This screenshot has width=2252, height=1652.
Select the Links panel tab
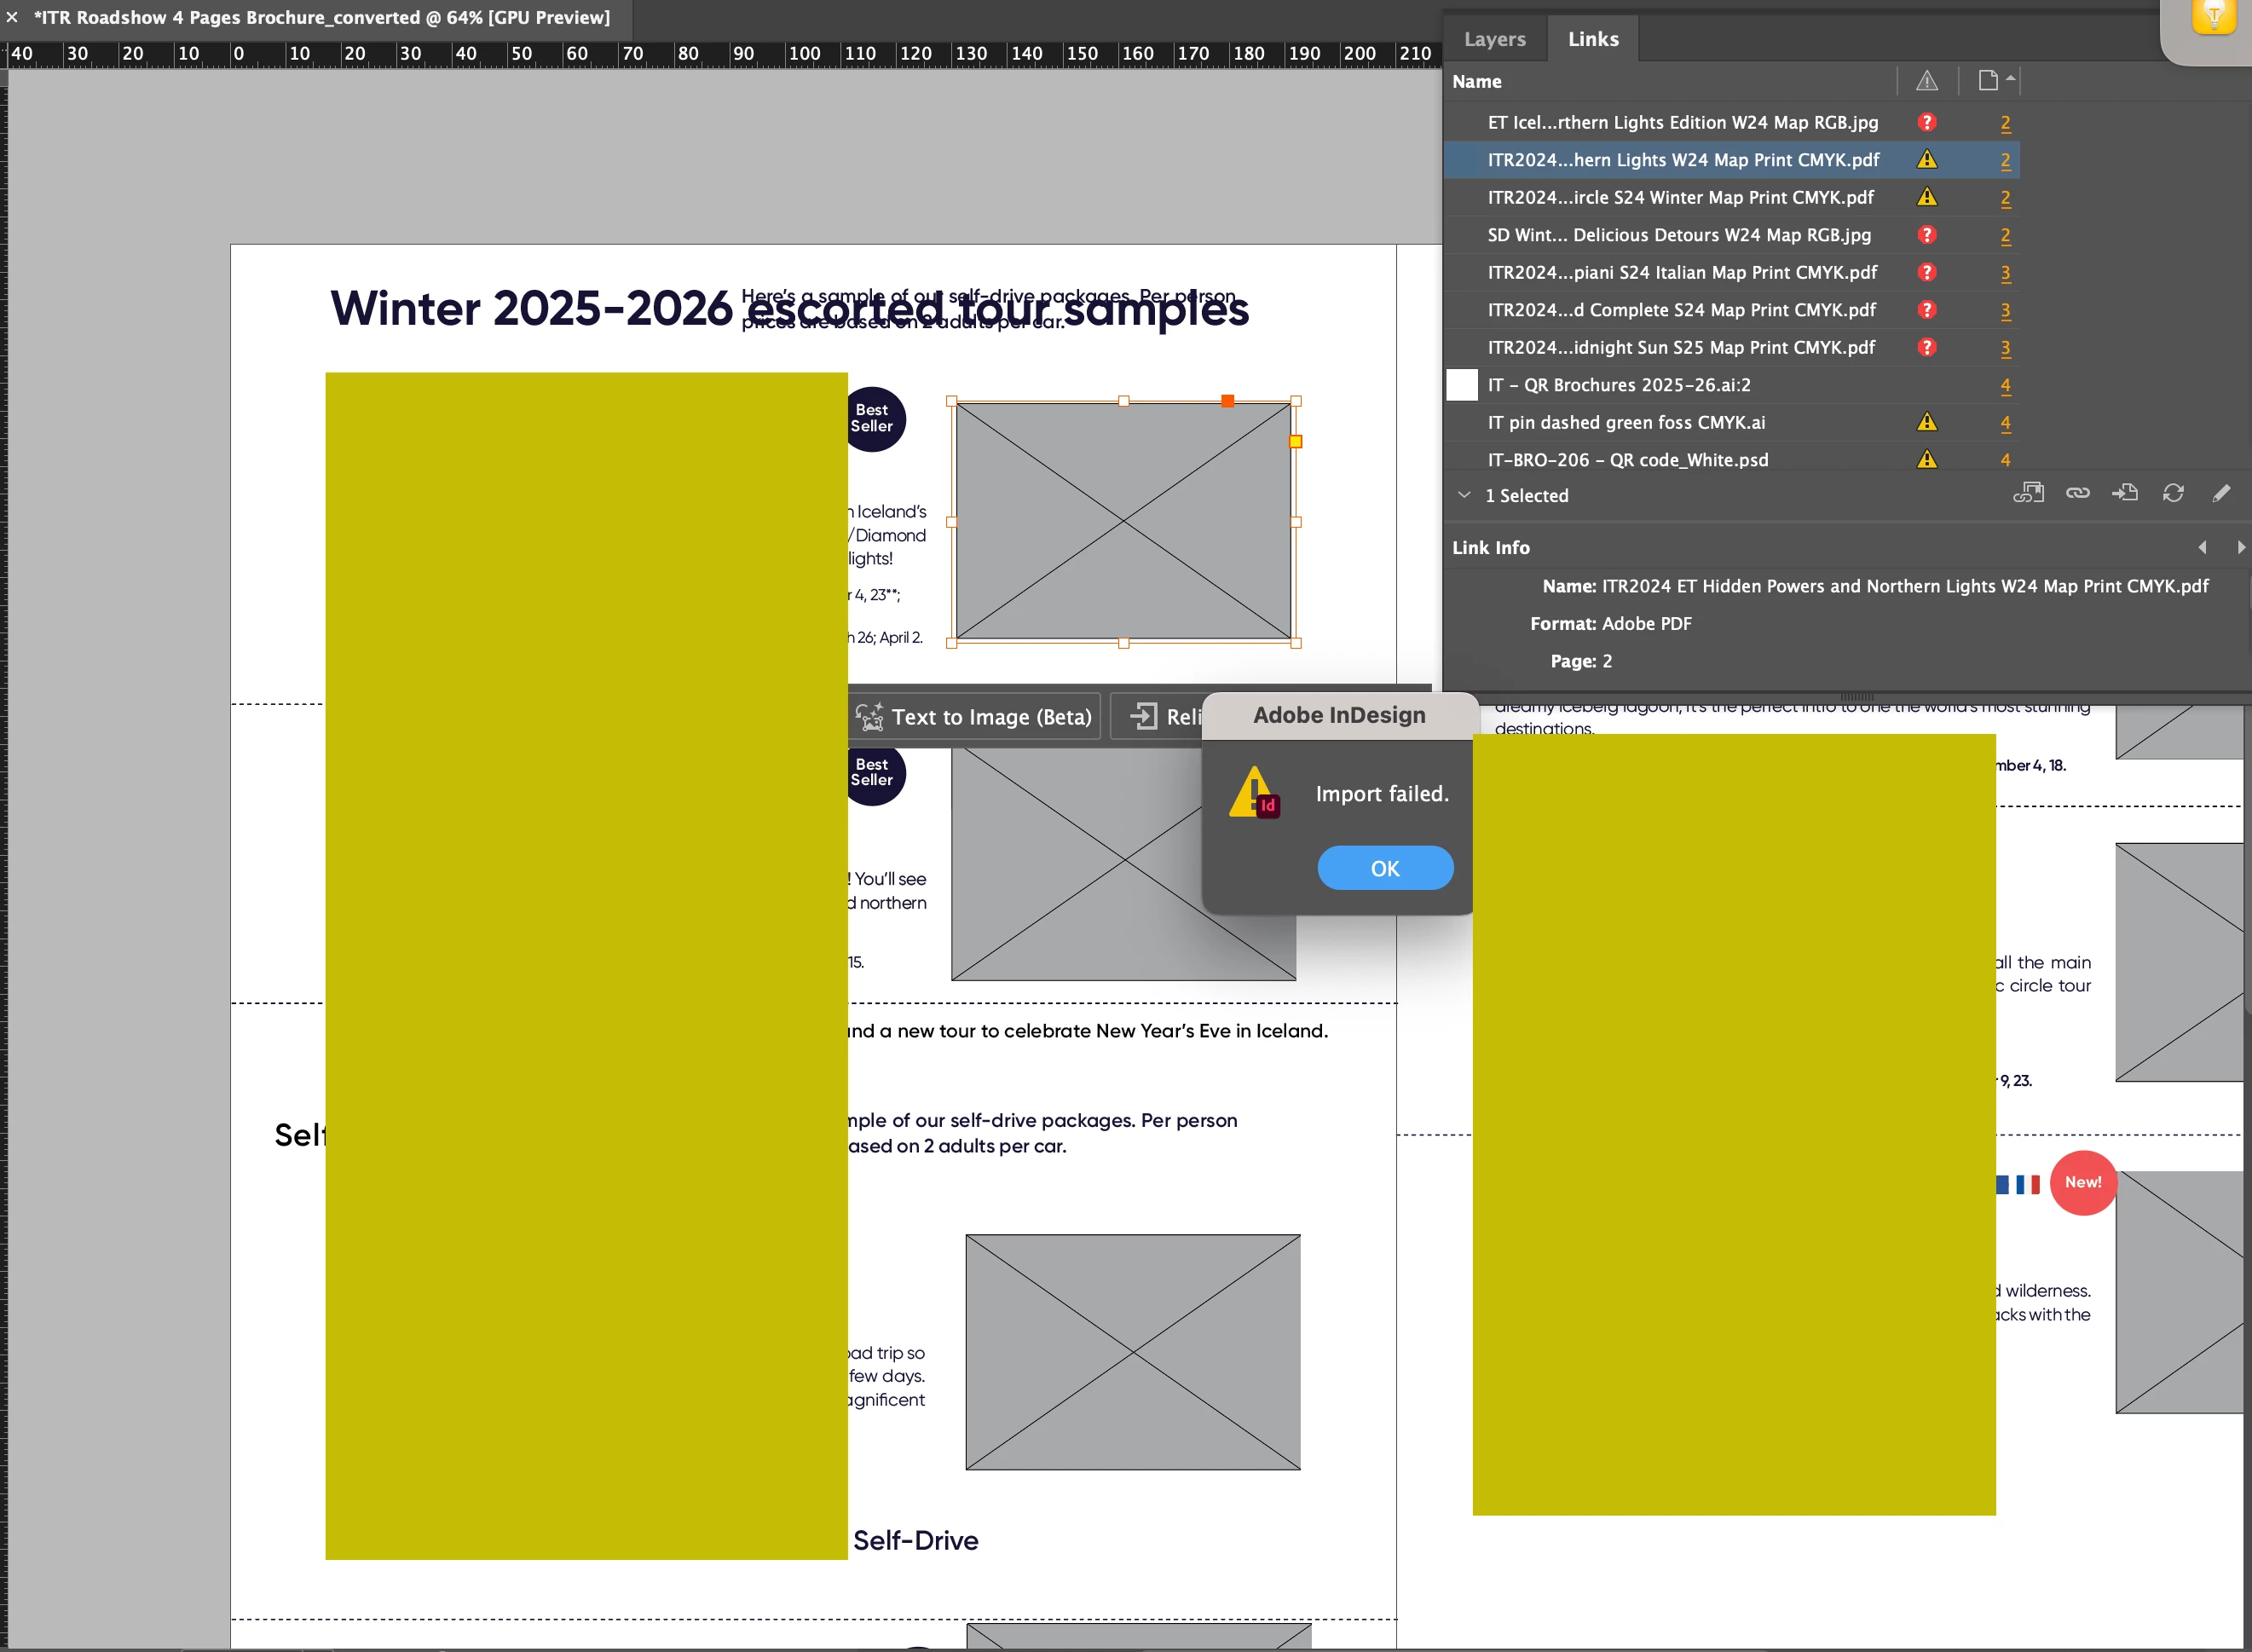pos(1592,39)
